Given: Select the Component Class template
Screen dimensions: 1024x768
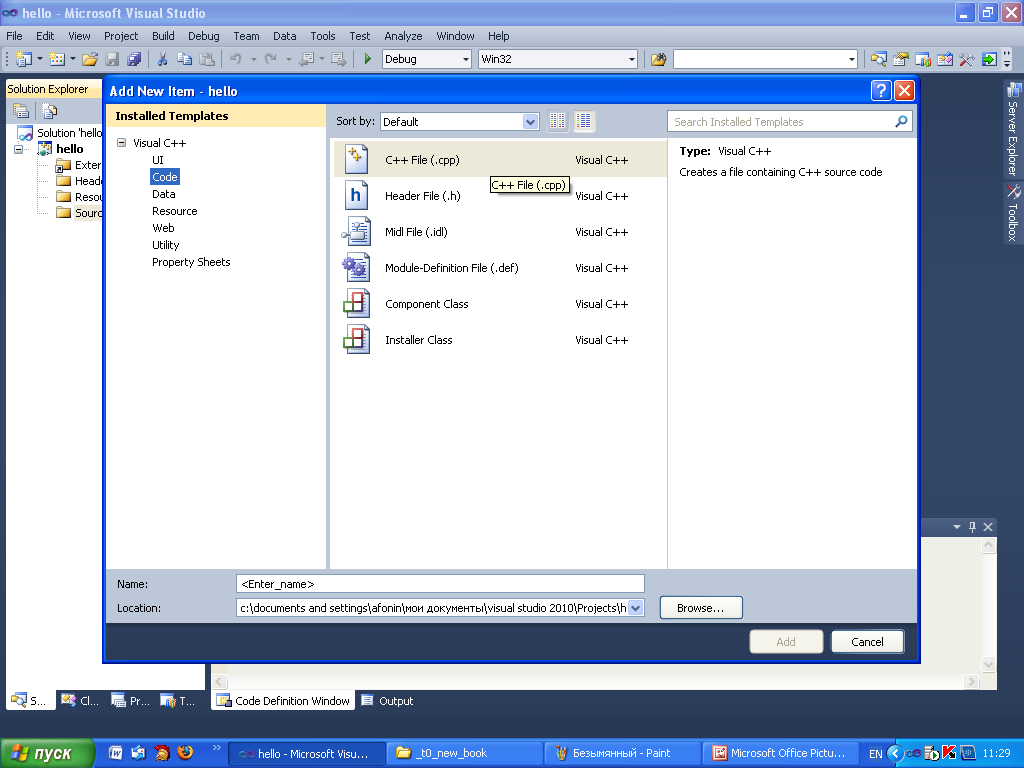Looking at the screenshot, I should pyautogui.click(x=500, y=304).
